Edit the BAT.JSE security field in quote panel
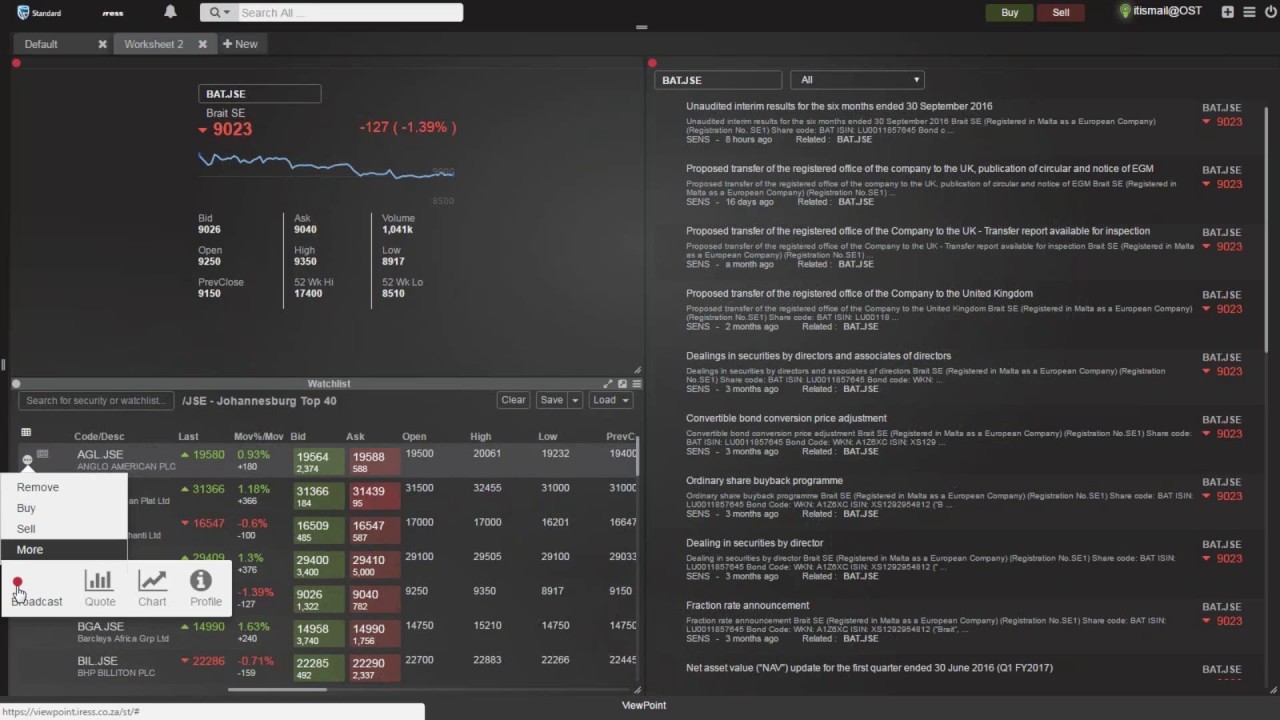The height and width of the screenshot is (720, 1280). 259,94
